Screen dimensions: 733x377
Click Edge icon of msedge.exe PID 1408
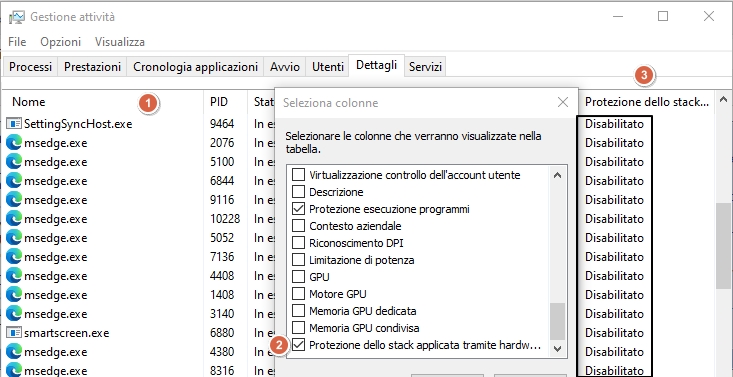[14, 295]
